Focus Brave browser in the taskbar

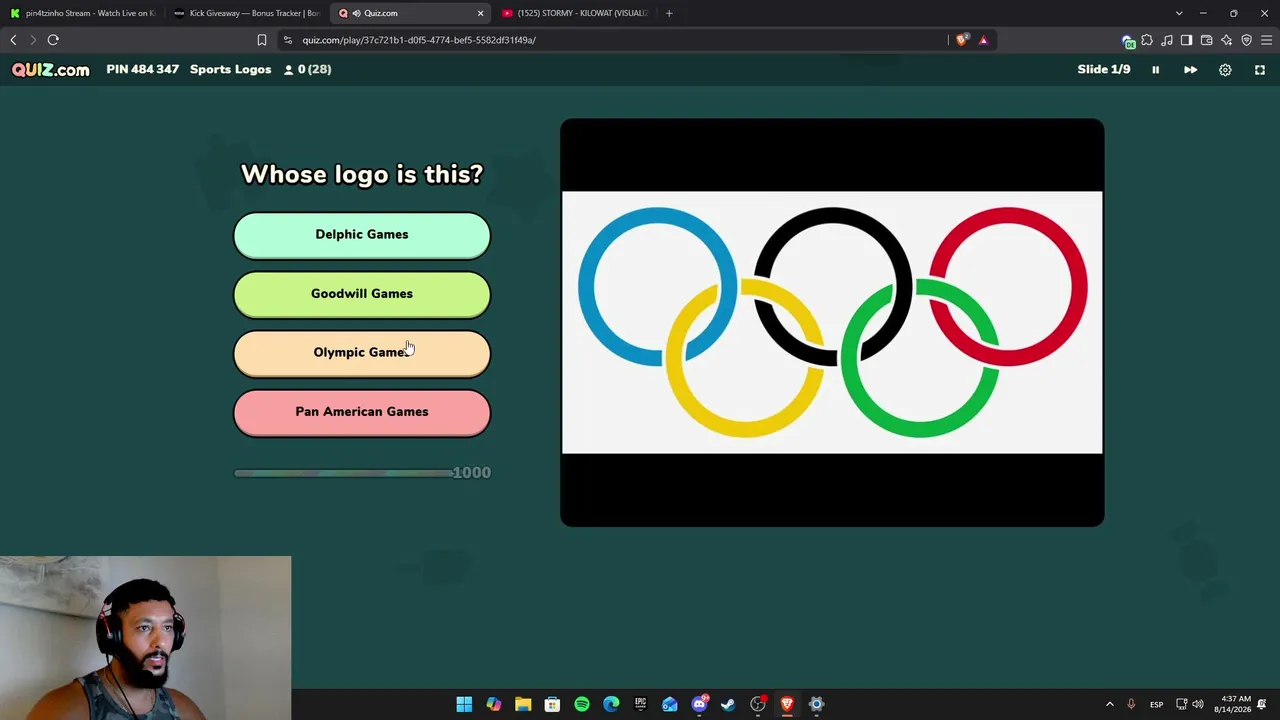point(787,704)
